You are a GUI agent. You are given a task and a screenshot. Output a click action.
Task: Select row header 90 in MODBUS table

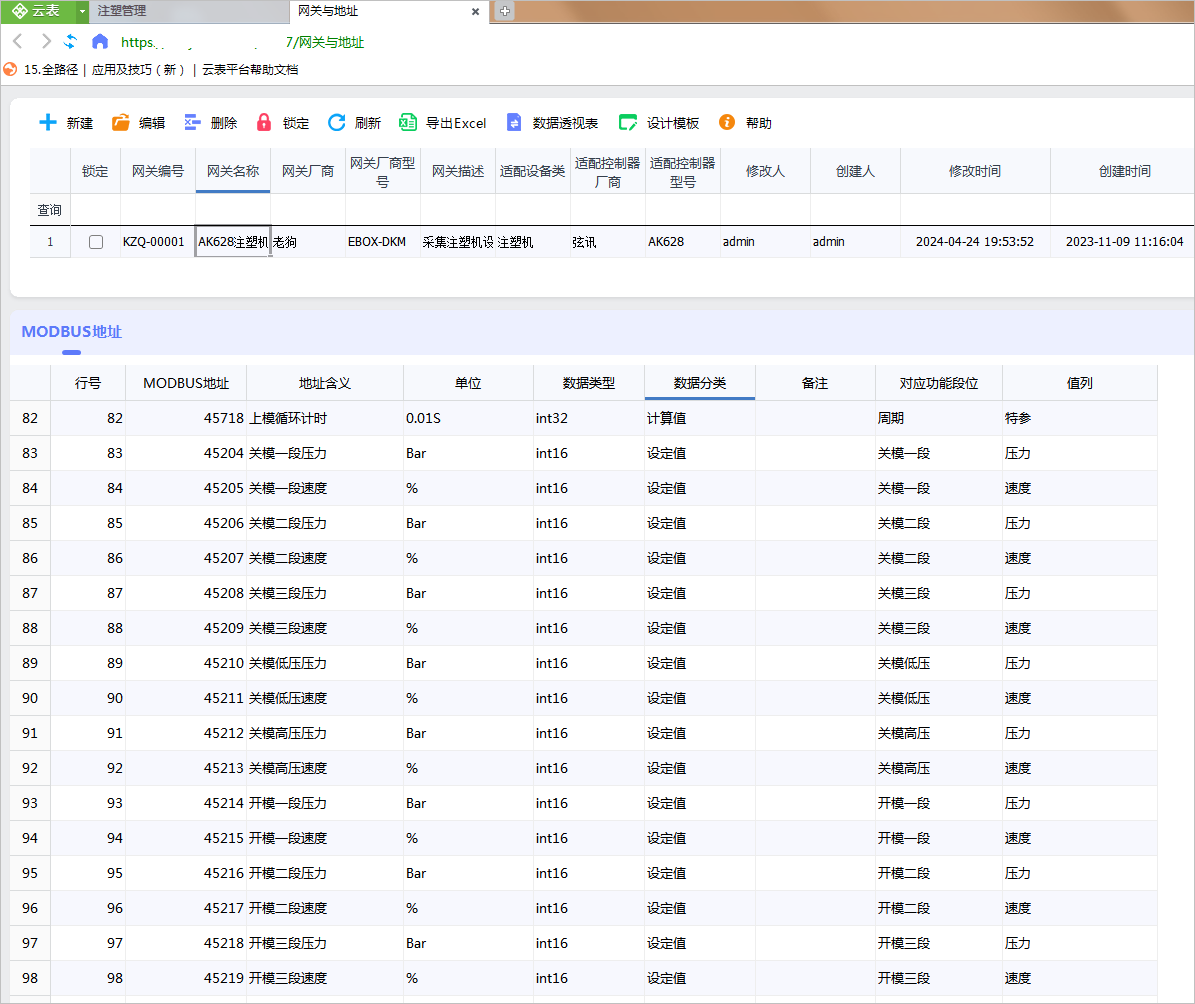click(30, 698)
